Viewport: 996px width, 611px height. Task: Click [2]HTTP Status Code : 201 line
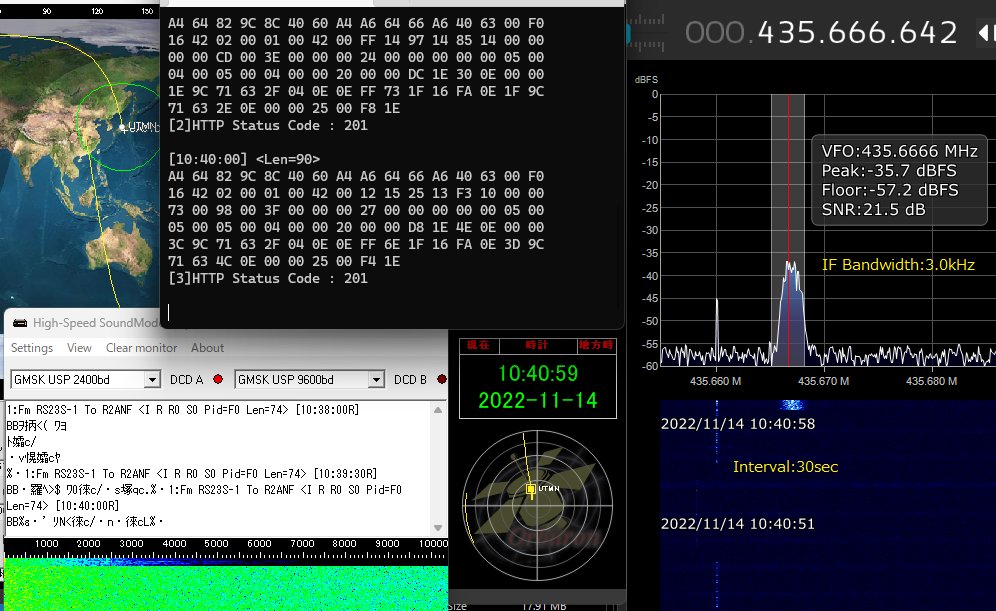point(268,125)
